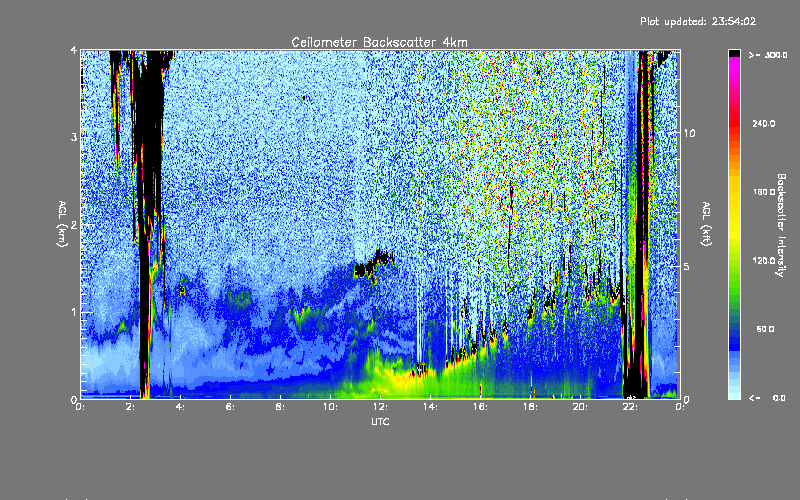The width and height of the screenshot is (800, 500).
Task: Click the 'Backscatter Intensity' colorbar label
Action: click(780, 225)
